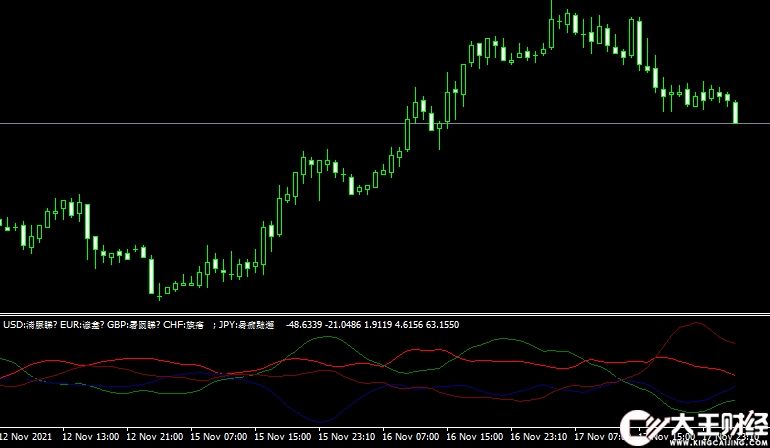
Task: Click the "15 Nov 23:10" time label
Action: [x=347, y=436]
